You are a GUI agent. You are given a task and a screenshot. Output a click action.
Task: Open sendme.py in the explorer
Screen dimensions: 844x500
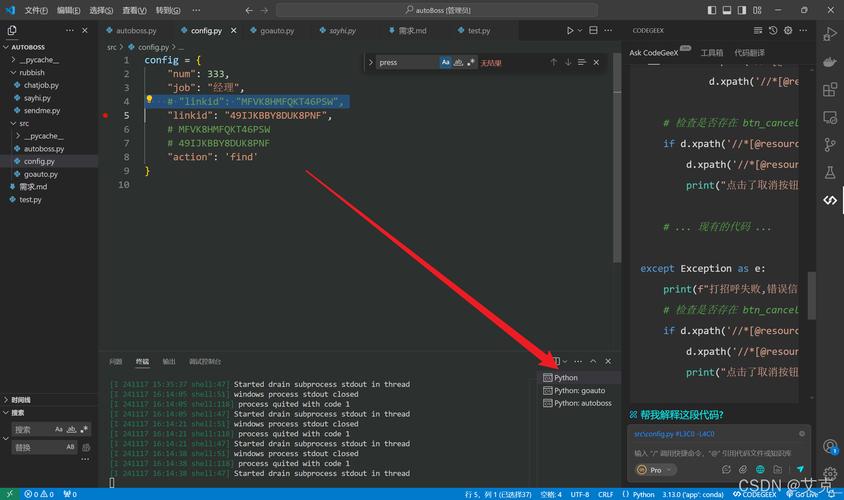42,111
